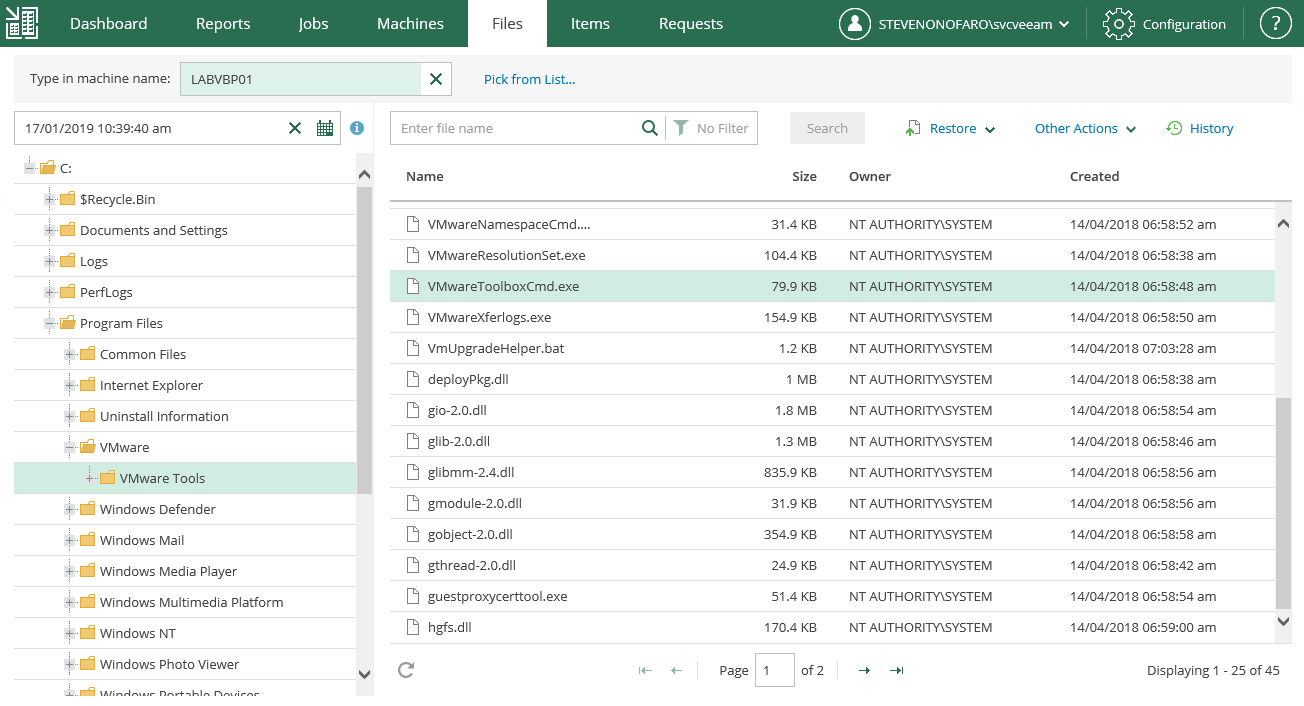
Task: Click the magnifier search icon in file name box
Action: [x=650, y=128]
